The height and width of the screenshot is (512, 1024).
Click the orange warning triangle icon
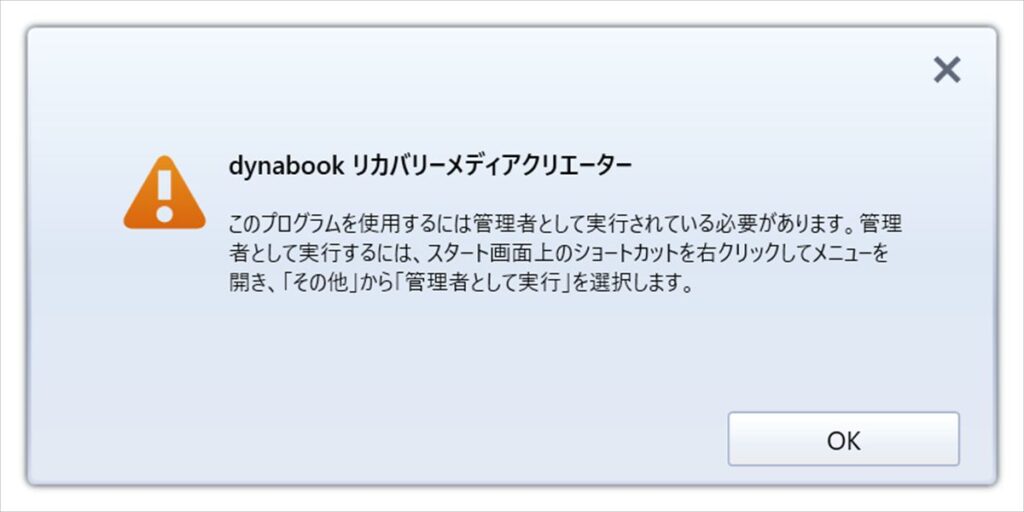tap(165, 193)
